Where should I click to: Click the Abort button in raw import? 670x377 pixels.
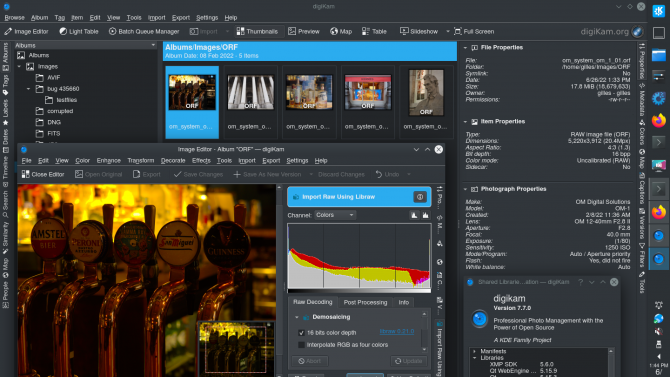[310, 361]
